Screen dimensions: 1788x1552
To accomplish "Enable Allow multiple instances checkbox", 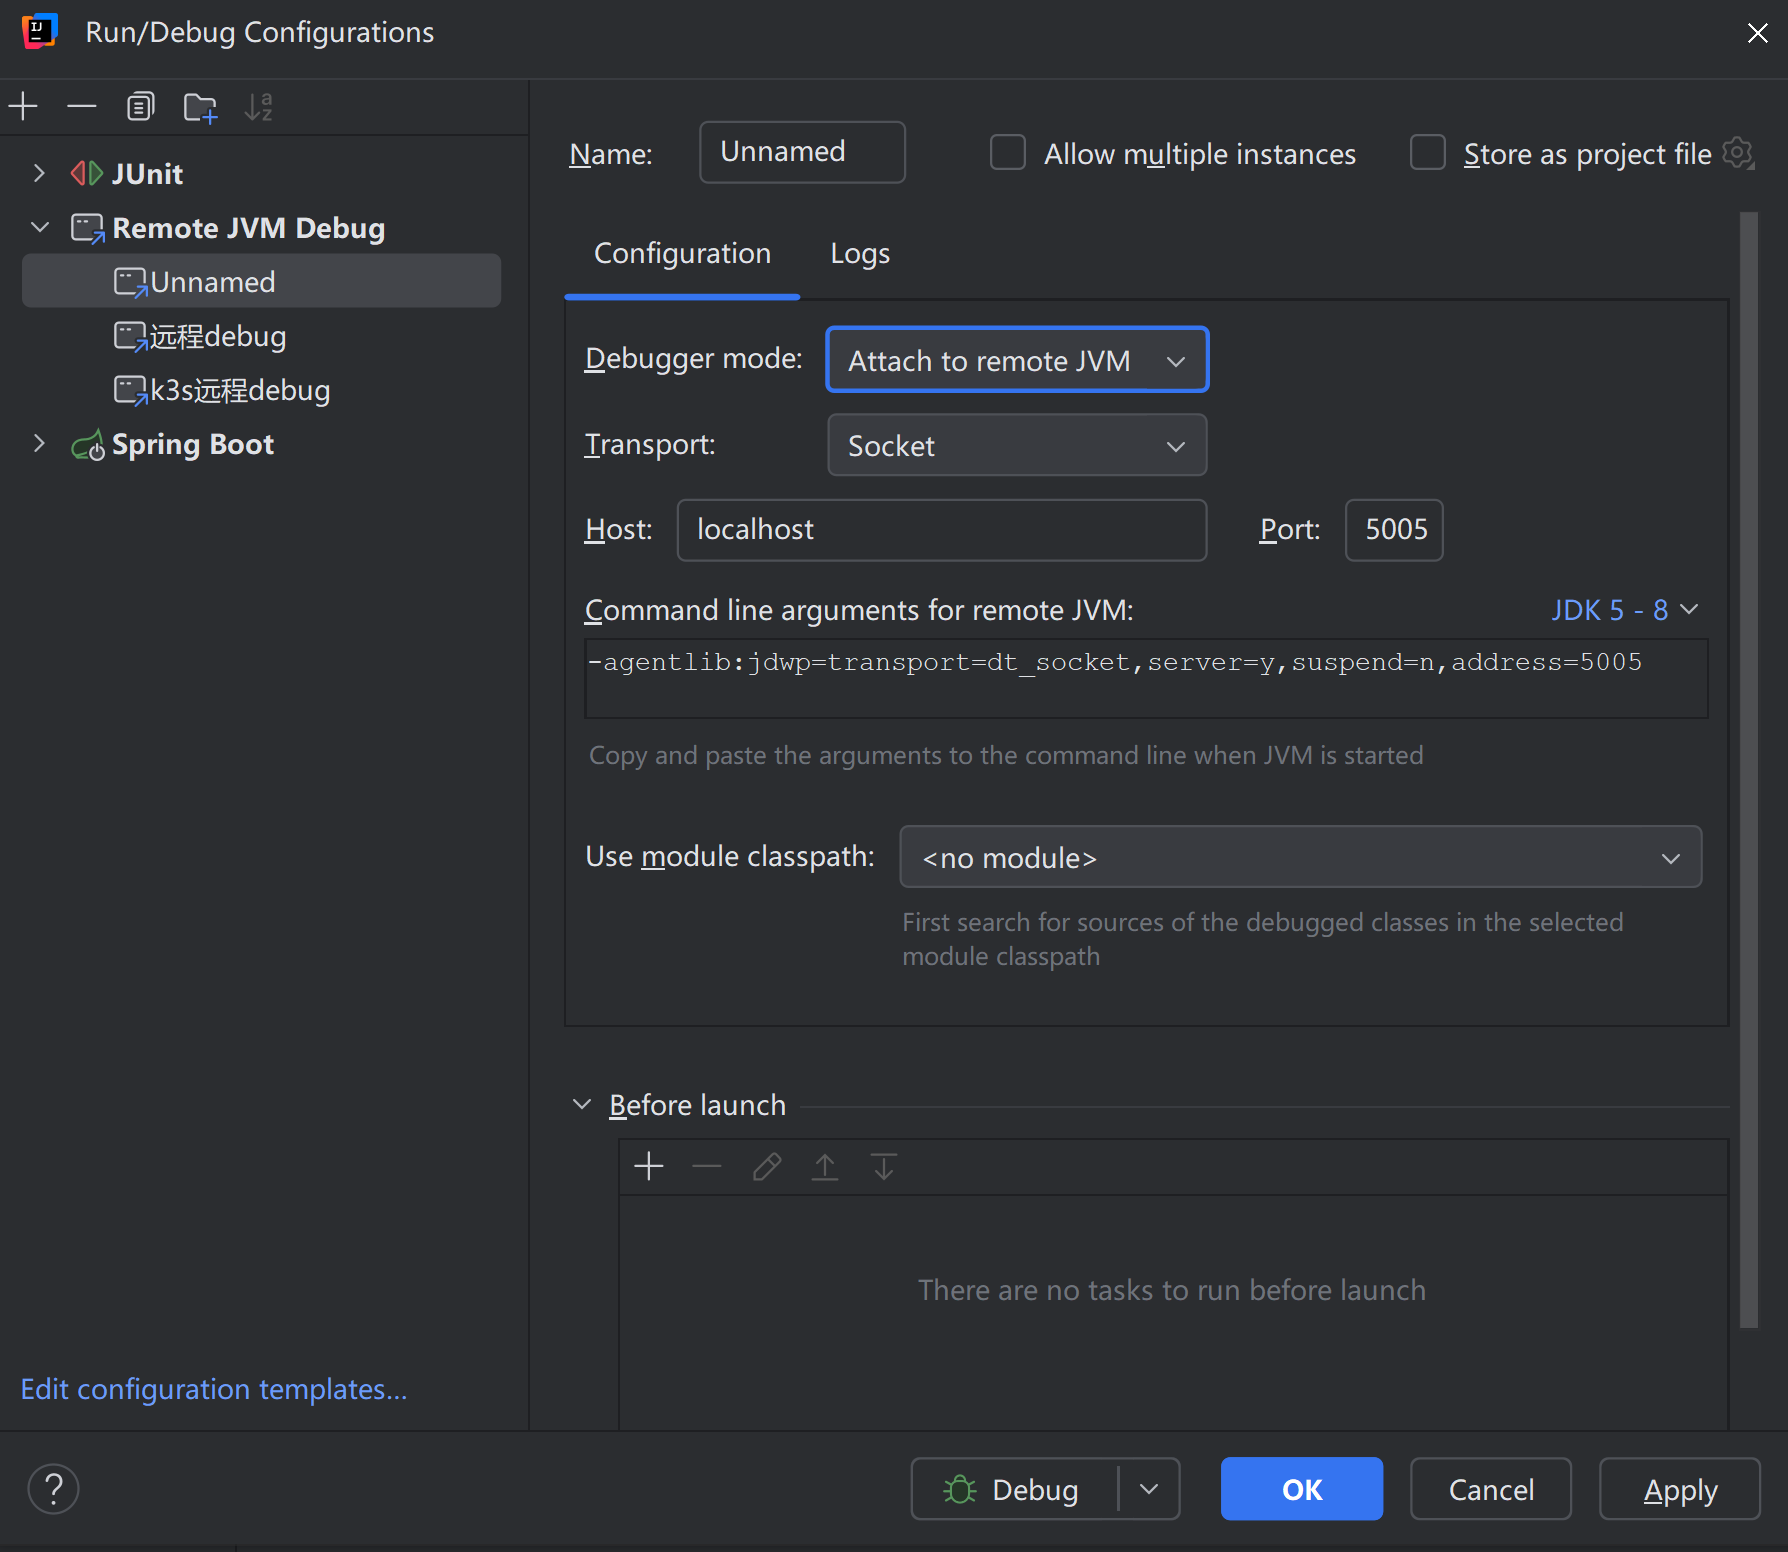I will (1007, 153).
